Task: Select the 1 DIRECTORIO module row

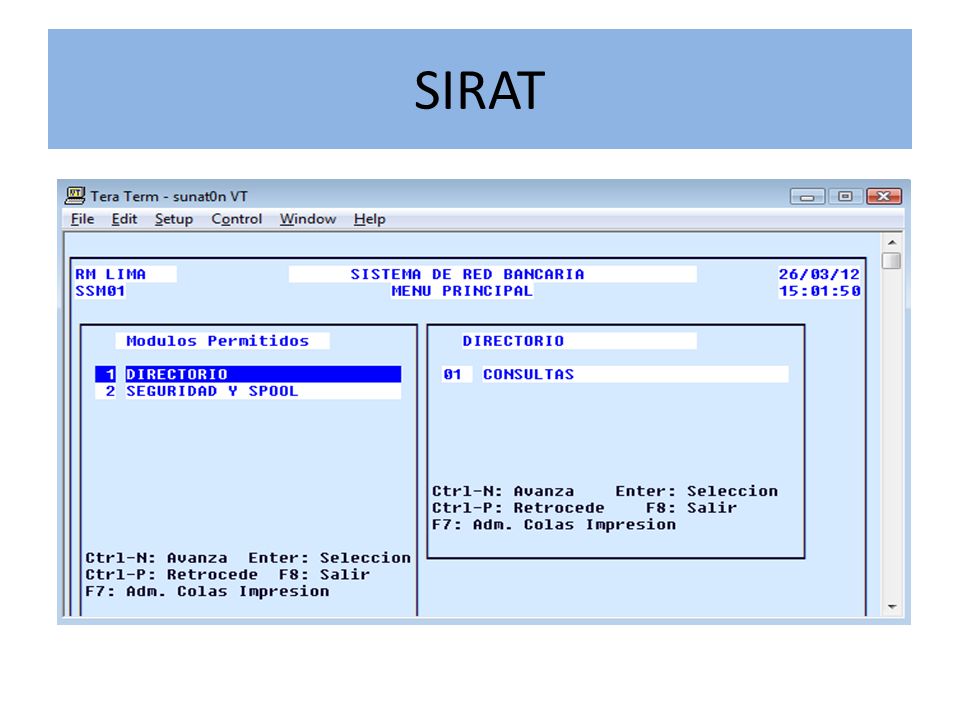Action: 248,374
